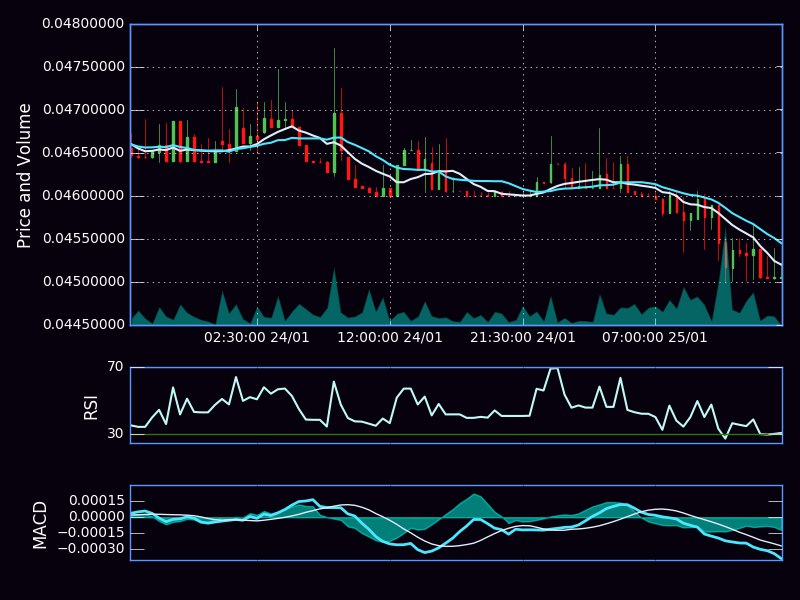Click the RSI 30 level label
The height and width of the screenshot is (600, 800).
coord(116,434)
